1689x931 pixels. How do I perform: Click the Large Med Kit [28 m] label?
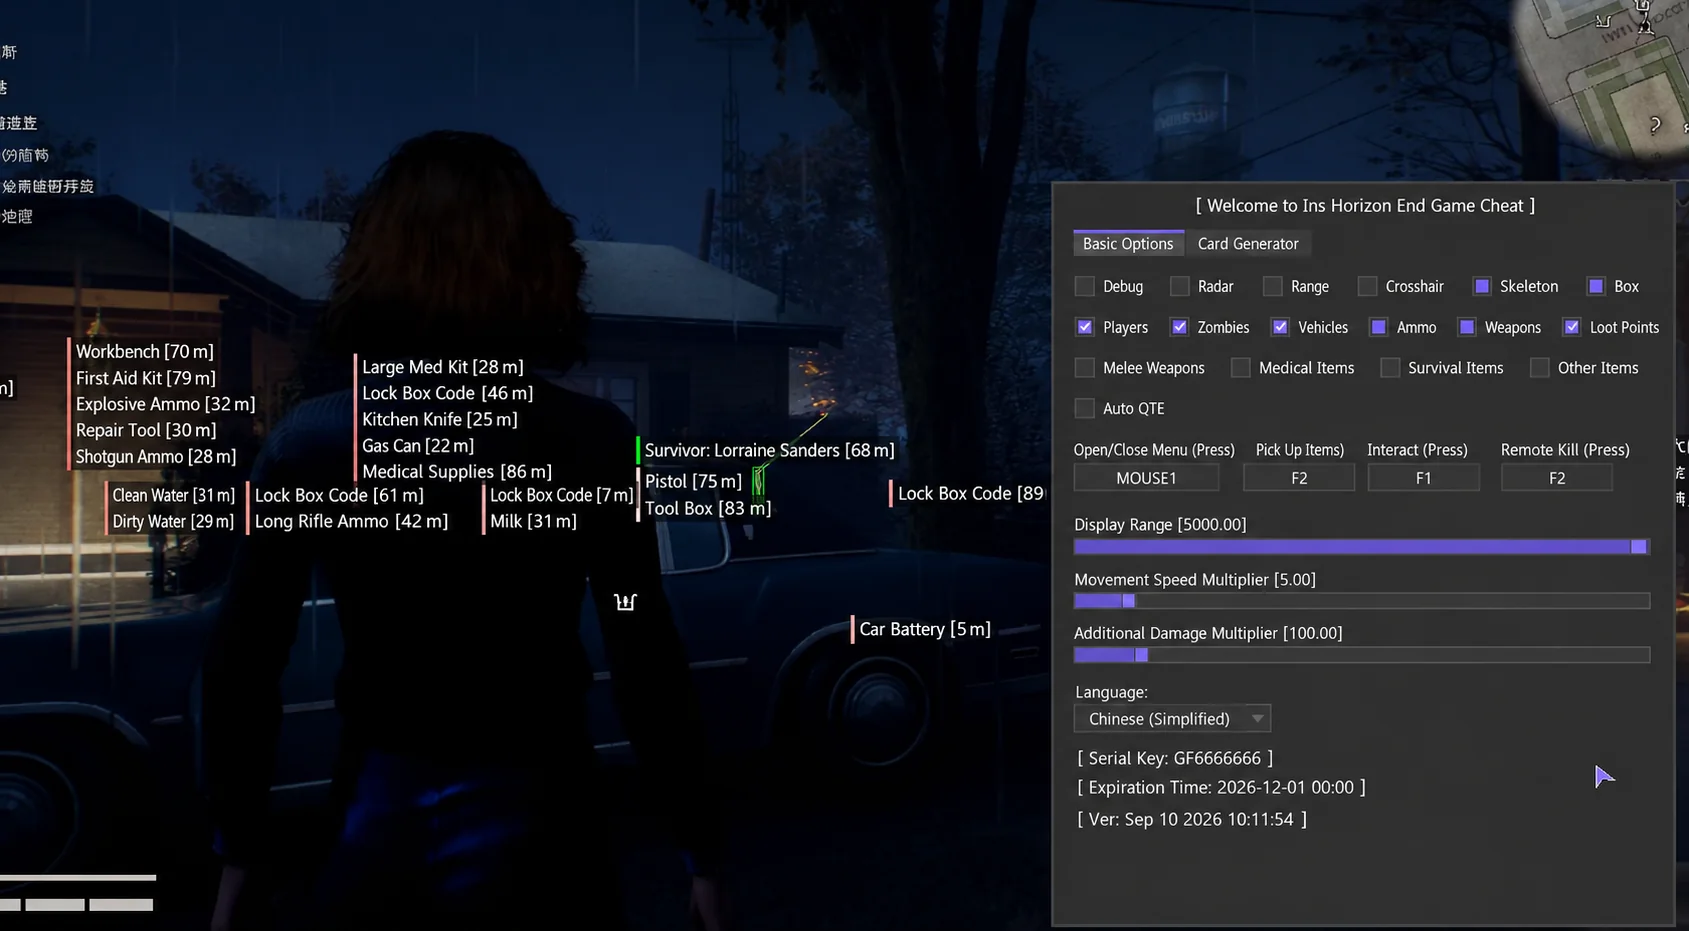[x=442, y=367]
